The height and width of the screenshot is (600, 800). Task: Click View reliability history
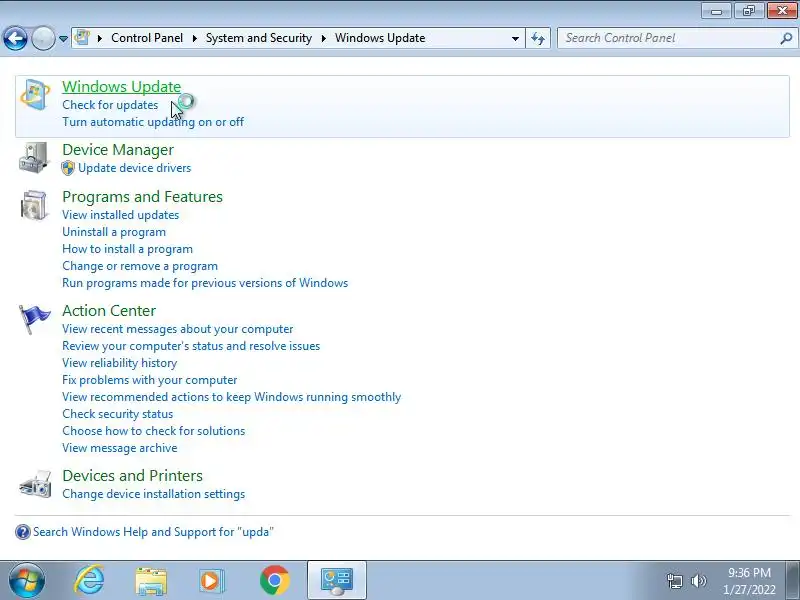point(119,363)
